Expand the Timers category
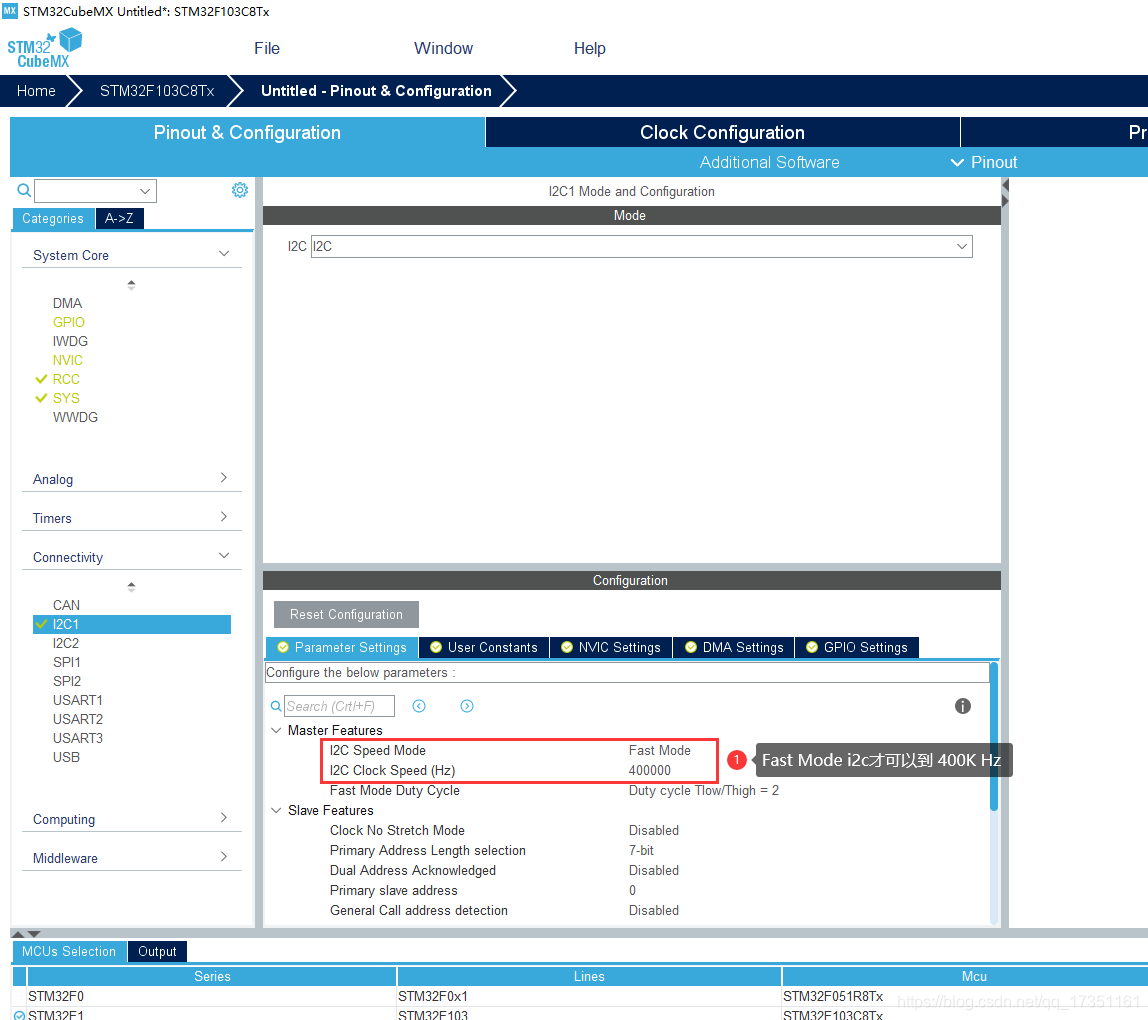 [132, 518]
